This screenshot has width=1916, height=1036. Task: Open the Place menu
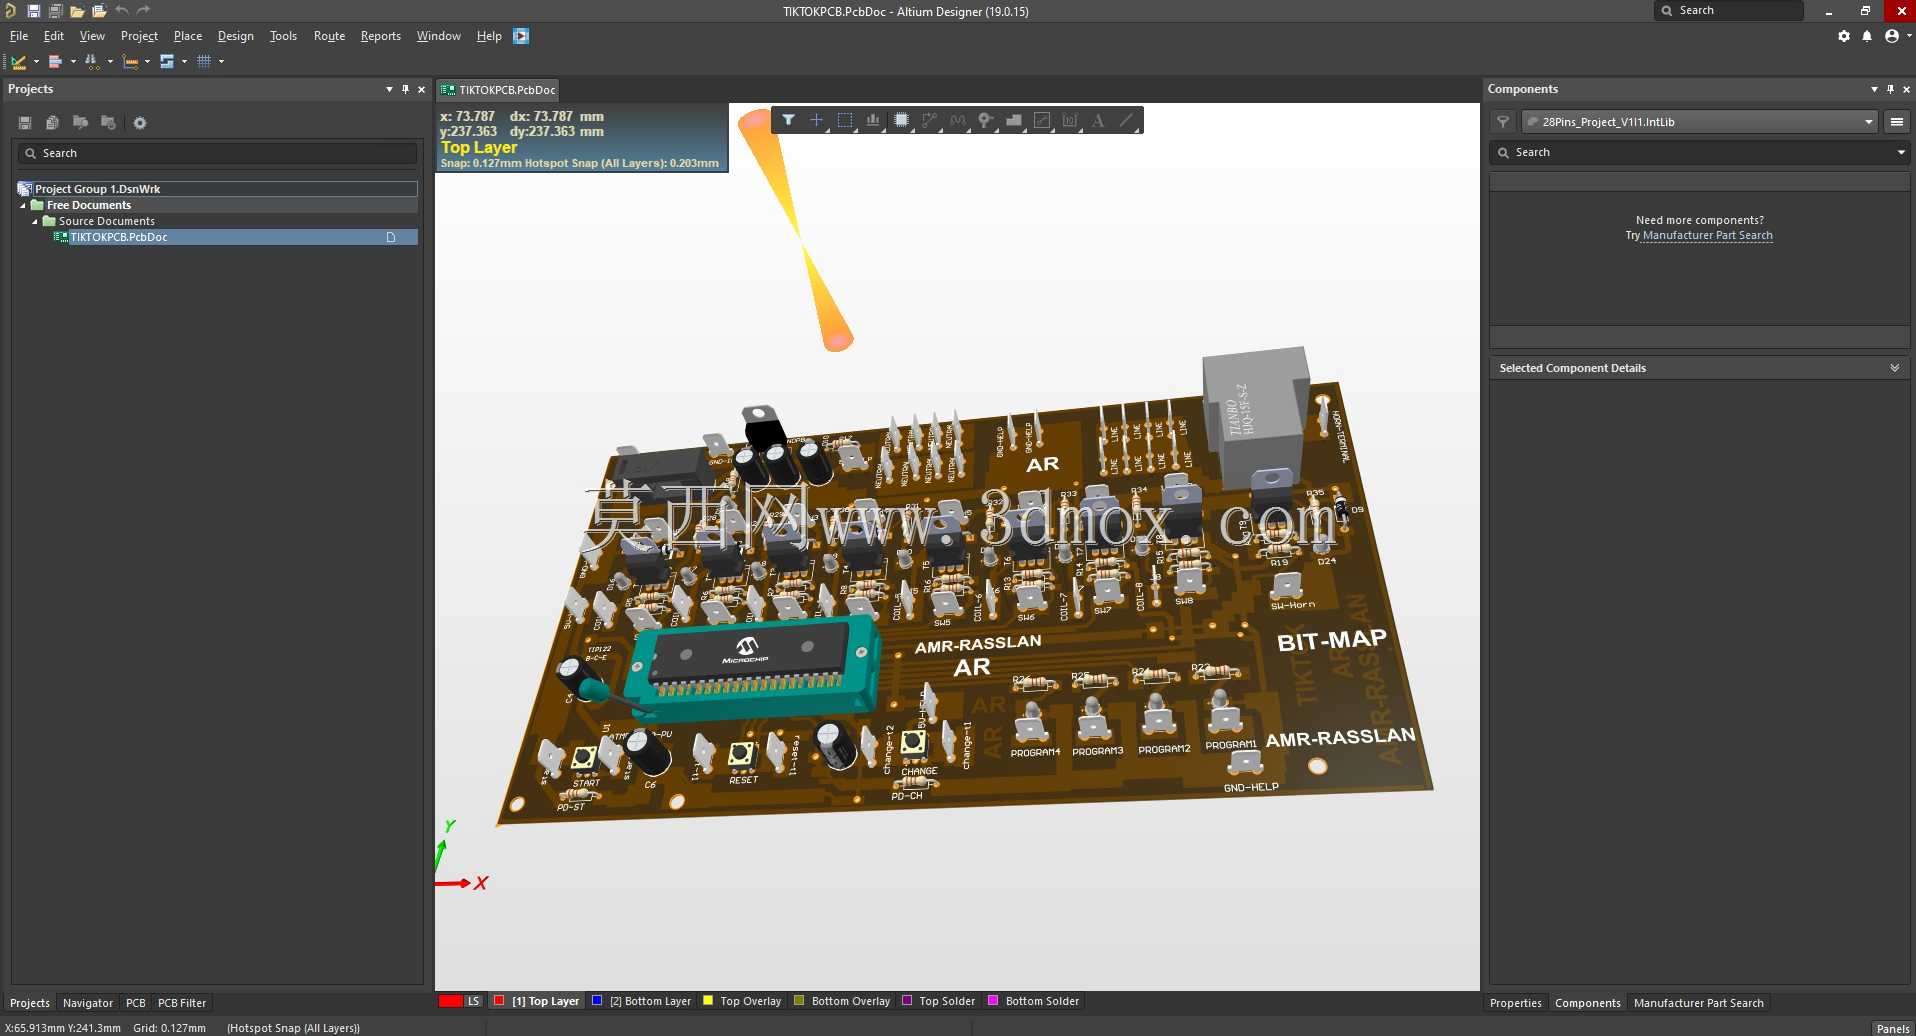click(188, 36)
